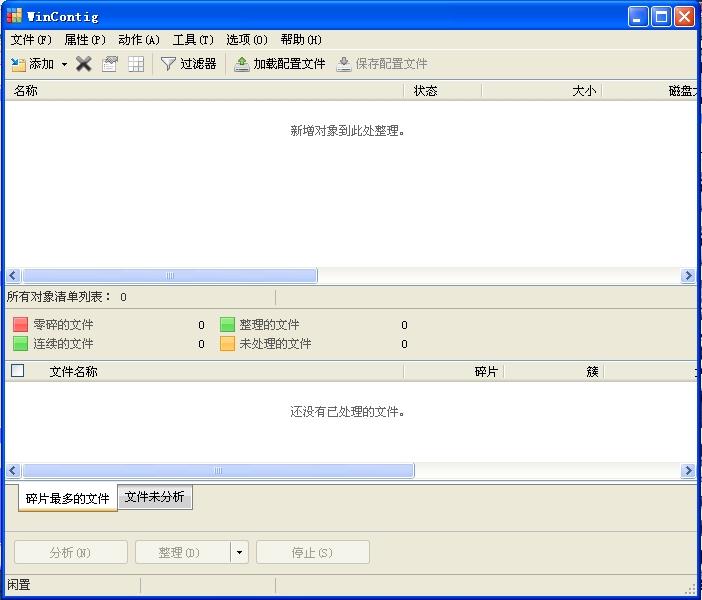Switch to the 碎片最多的文件 tab
The width and height of the screenshot is (702, 600).
point(68,498)
